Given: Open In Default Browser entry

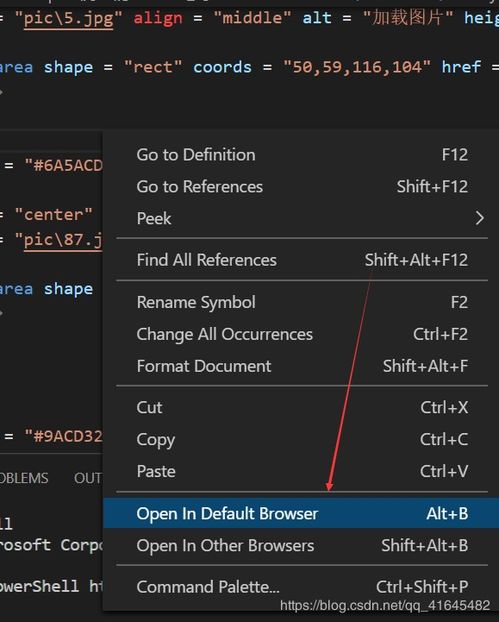Looking at the screenshot, I should 301,513.
